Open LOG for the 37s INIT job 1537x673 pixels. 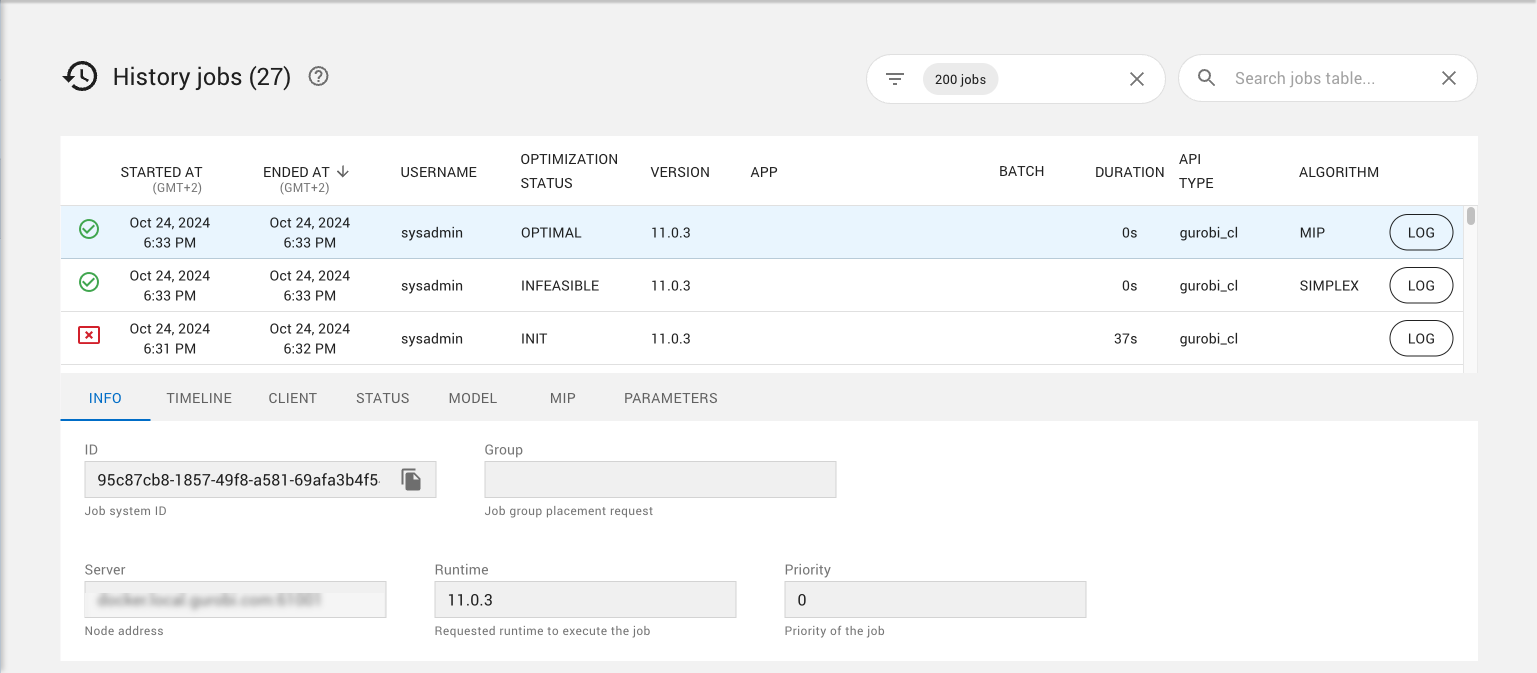point(1420,339)
